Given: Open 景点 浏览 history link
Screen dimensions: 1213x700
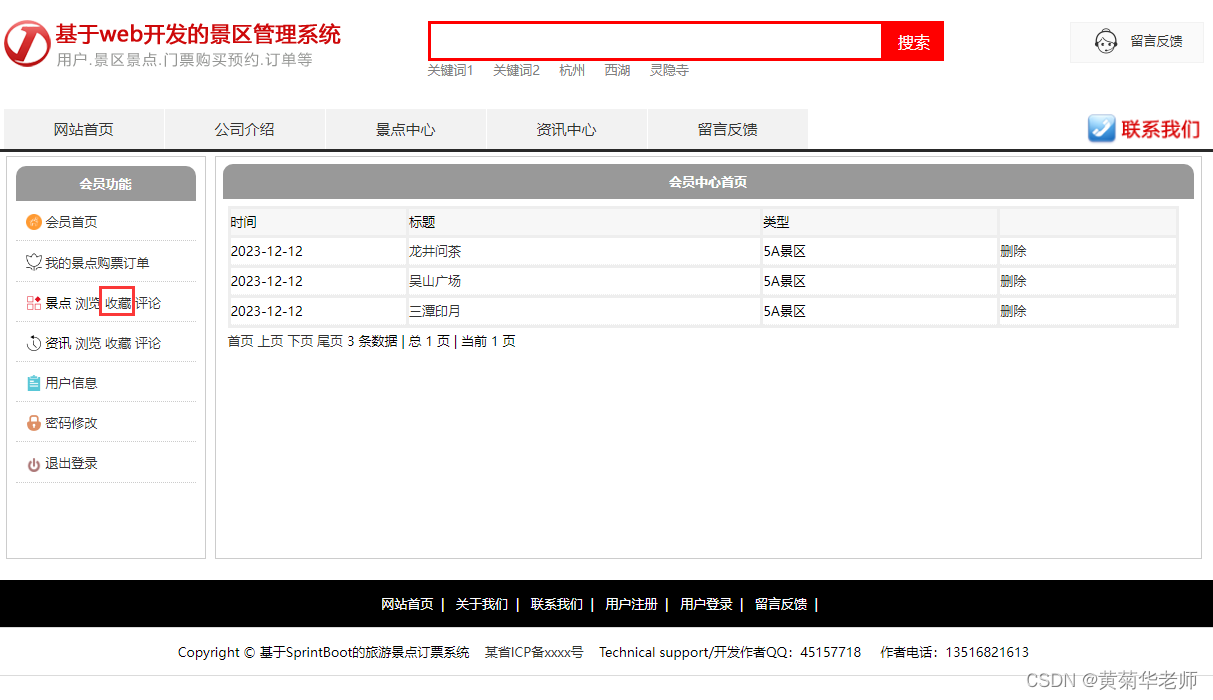Looking at the screenshot, I should (x=88, y=303).
